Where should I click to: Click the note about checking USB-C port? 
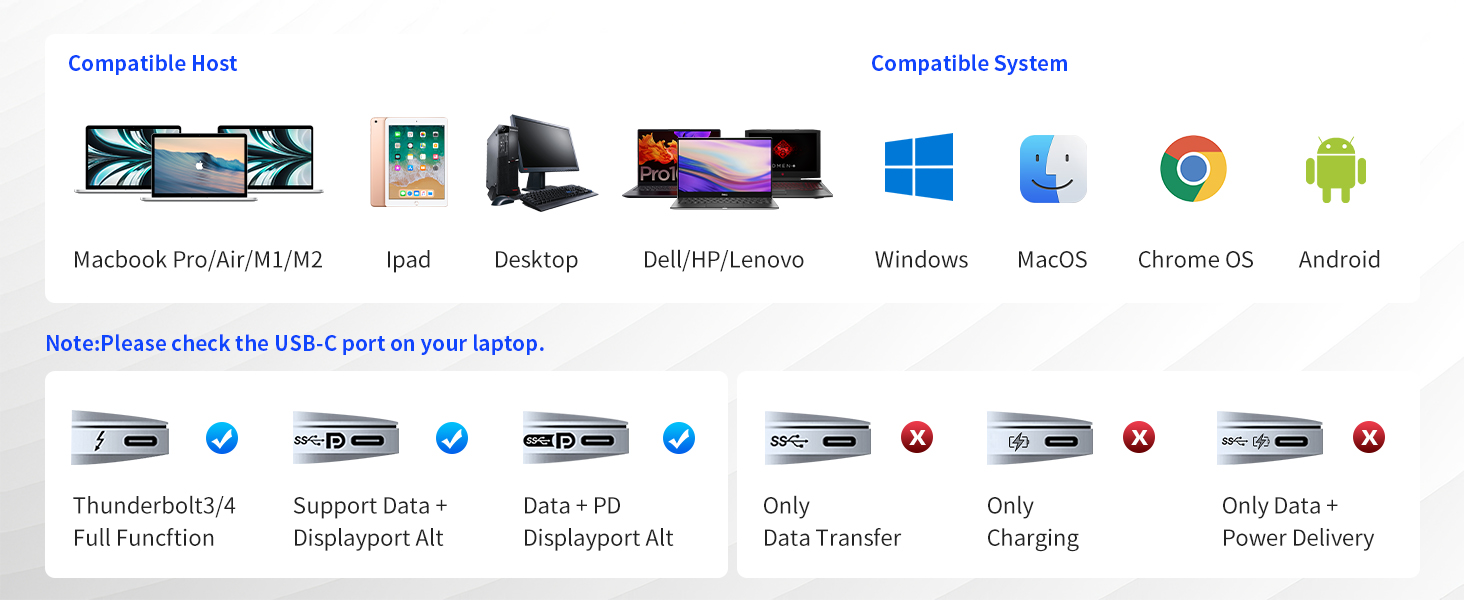click(295, 344)
